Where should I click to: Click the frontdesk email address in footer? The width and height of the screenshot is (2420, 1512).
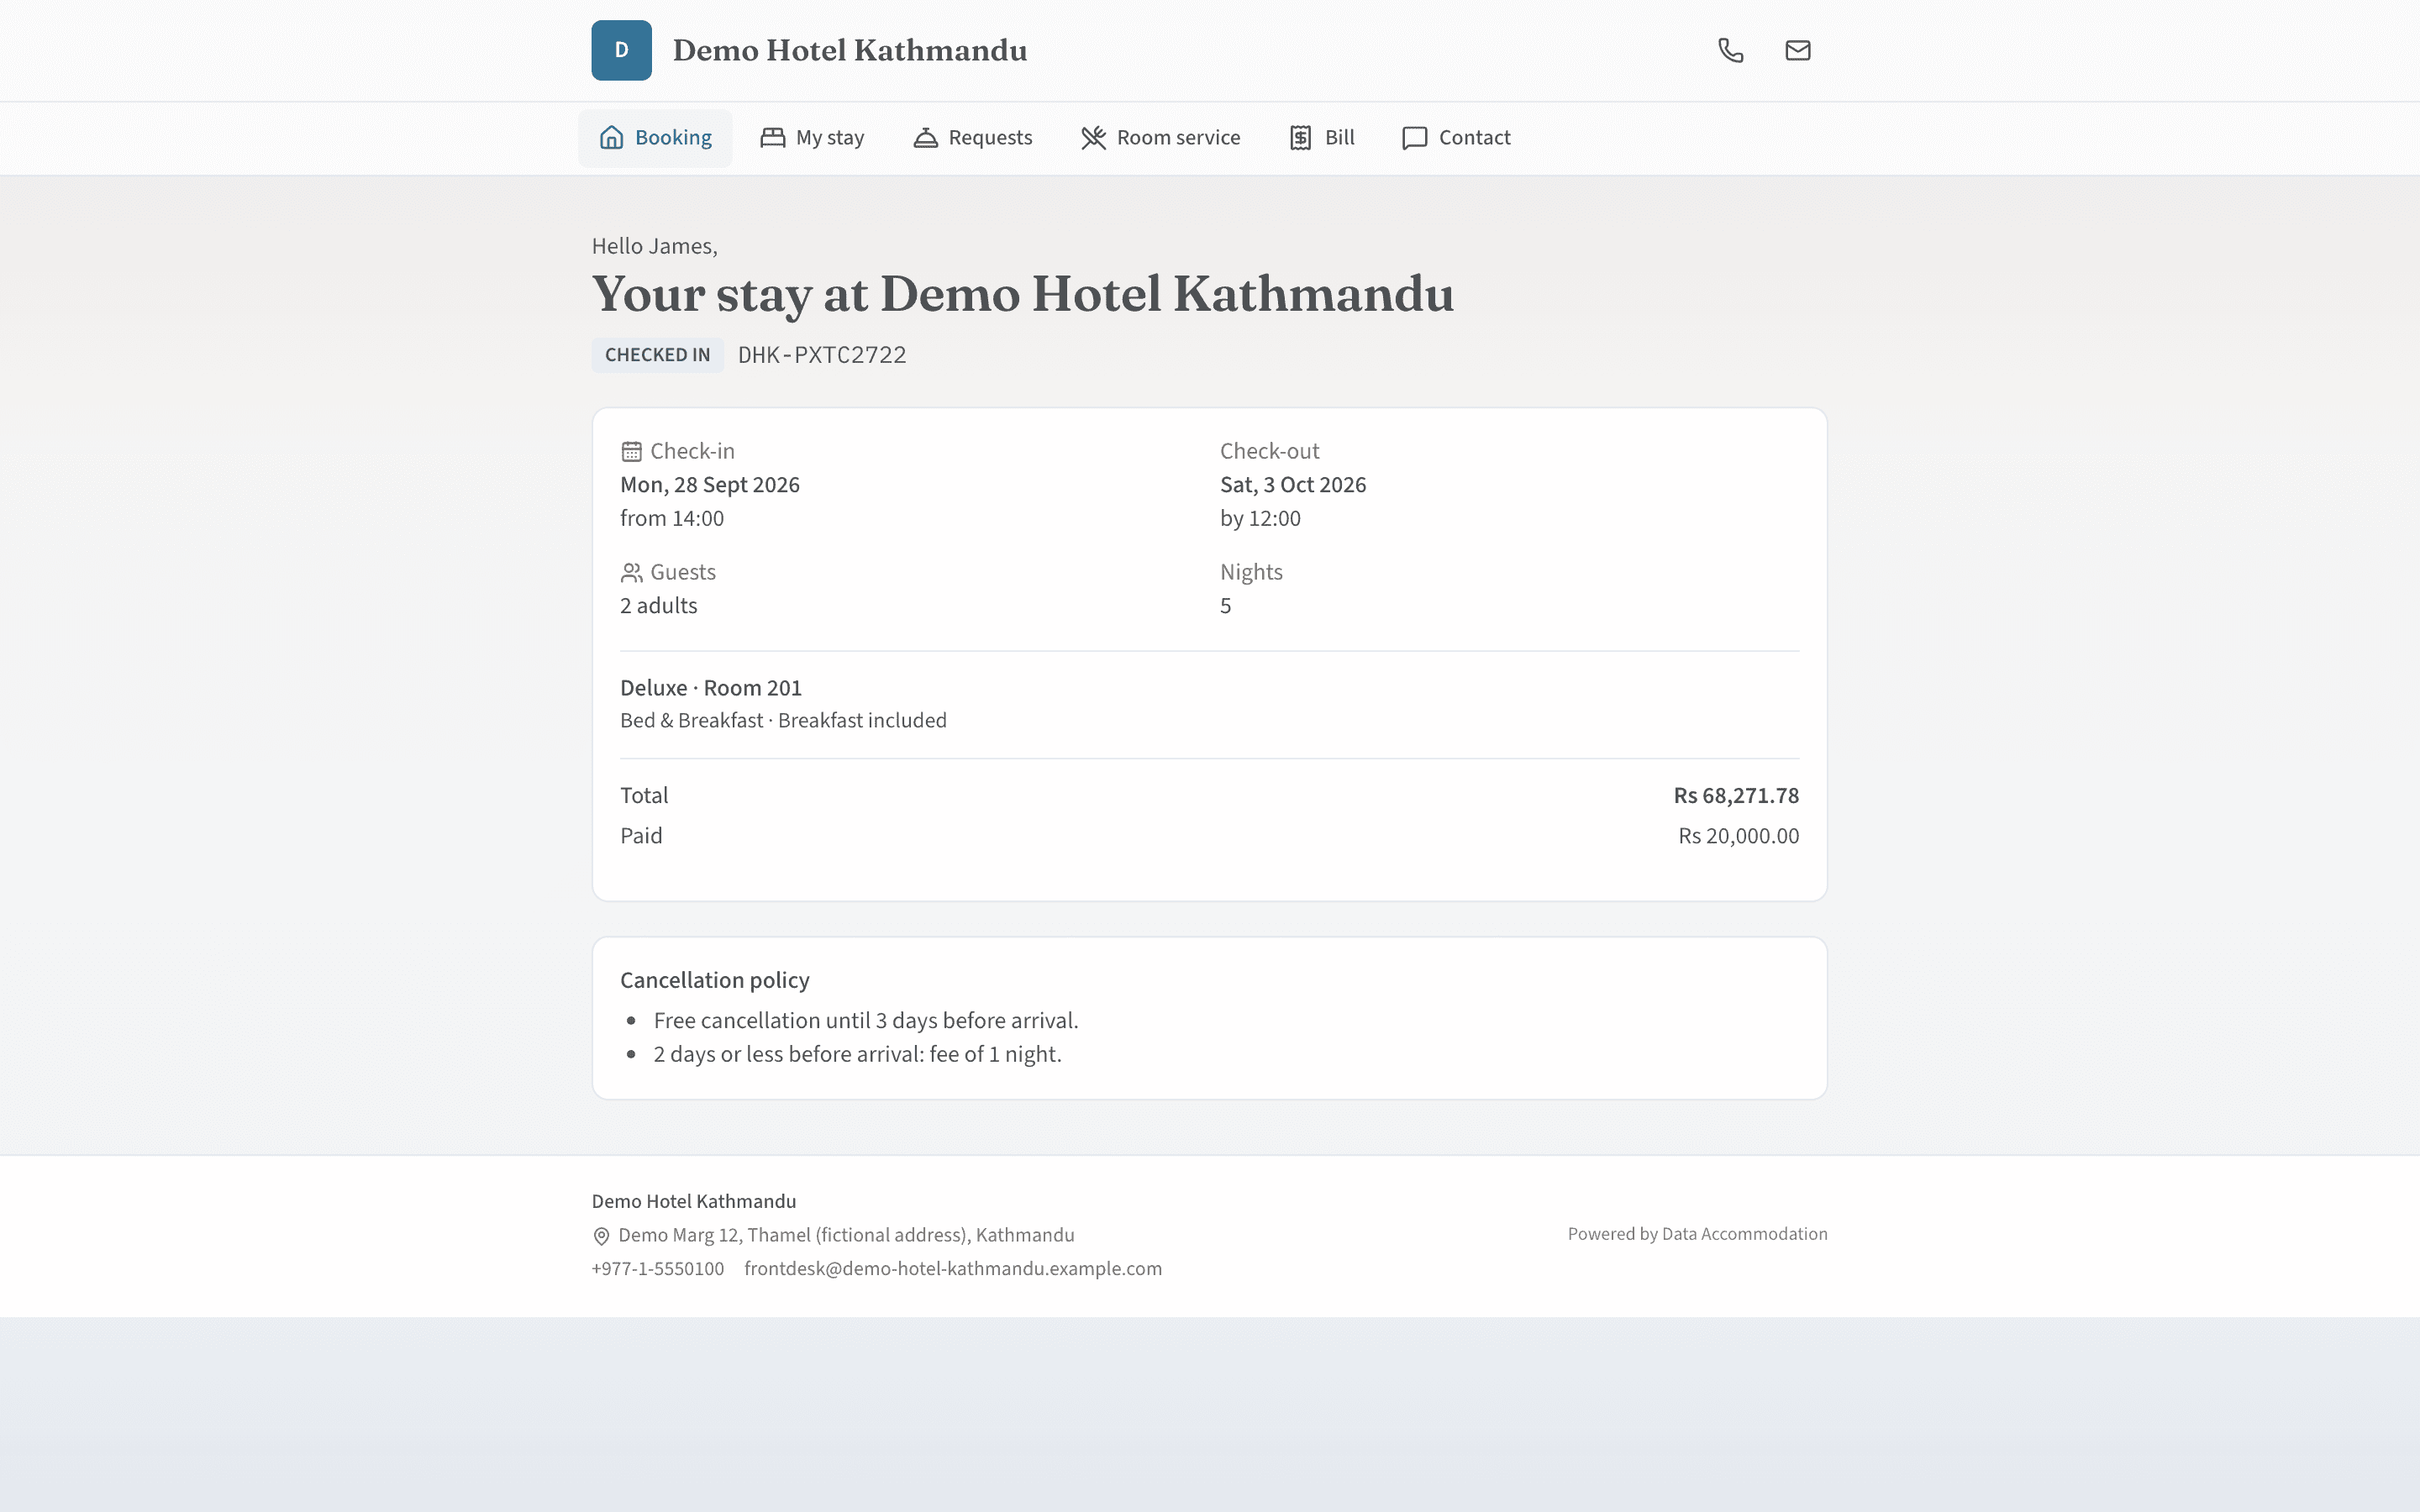[953, 1268]
